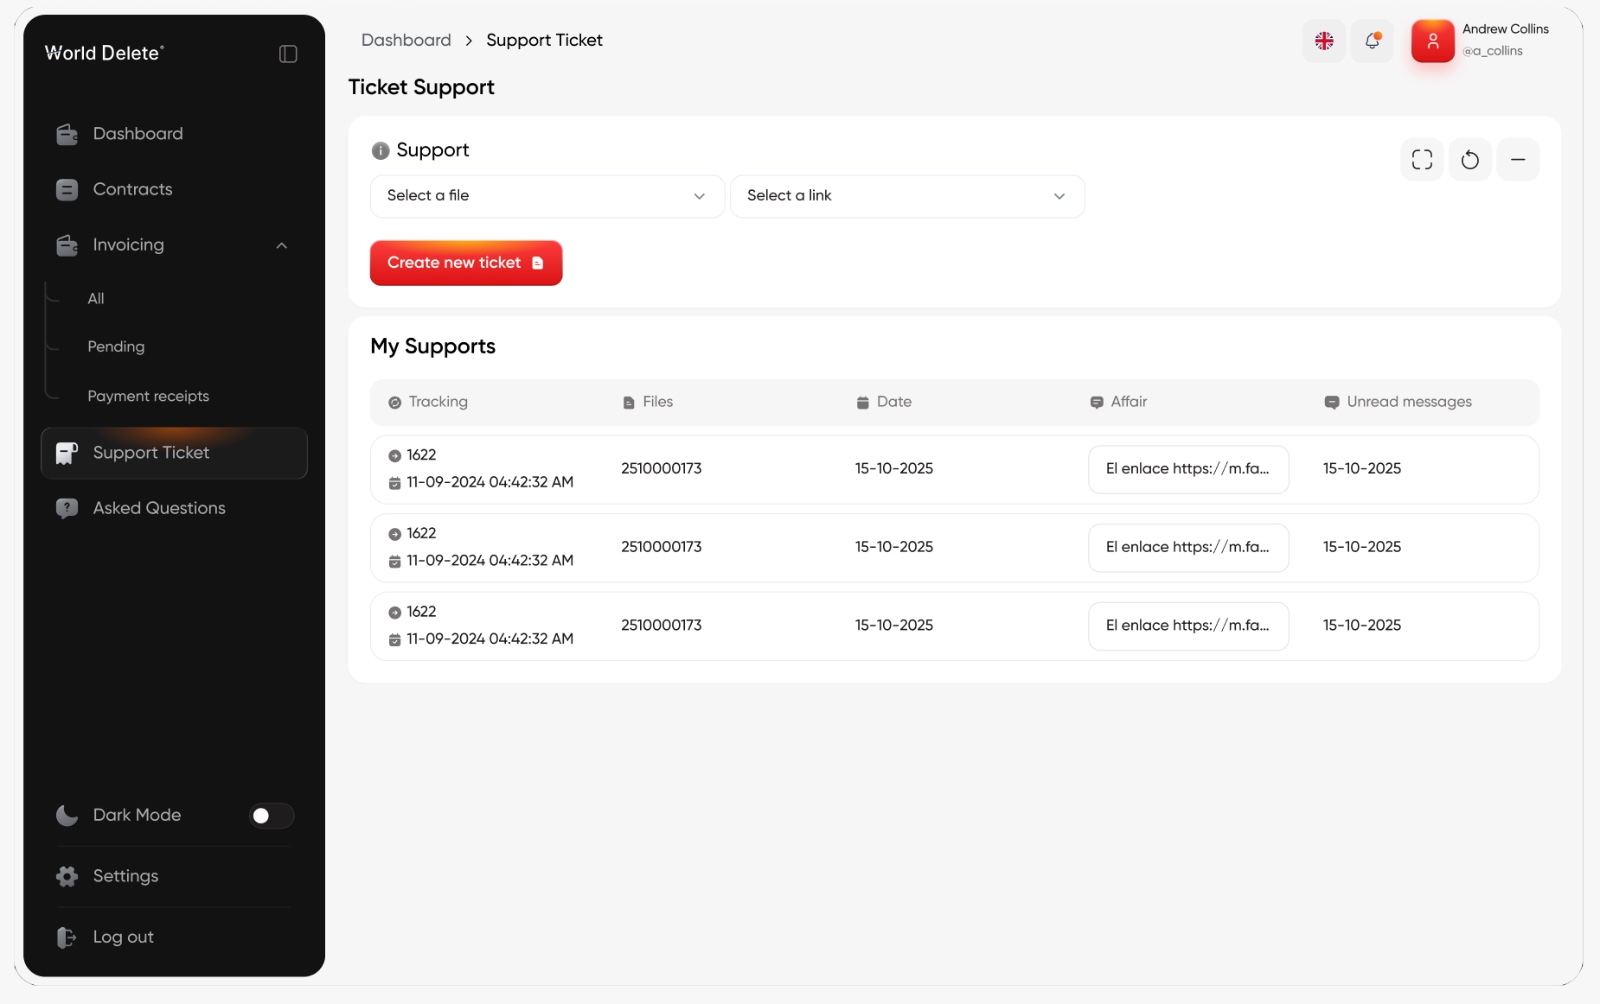
Task: Open the language selector flag icon
Action: (x=1324, y=41)
